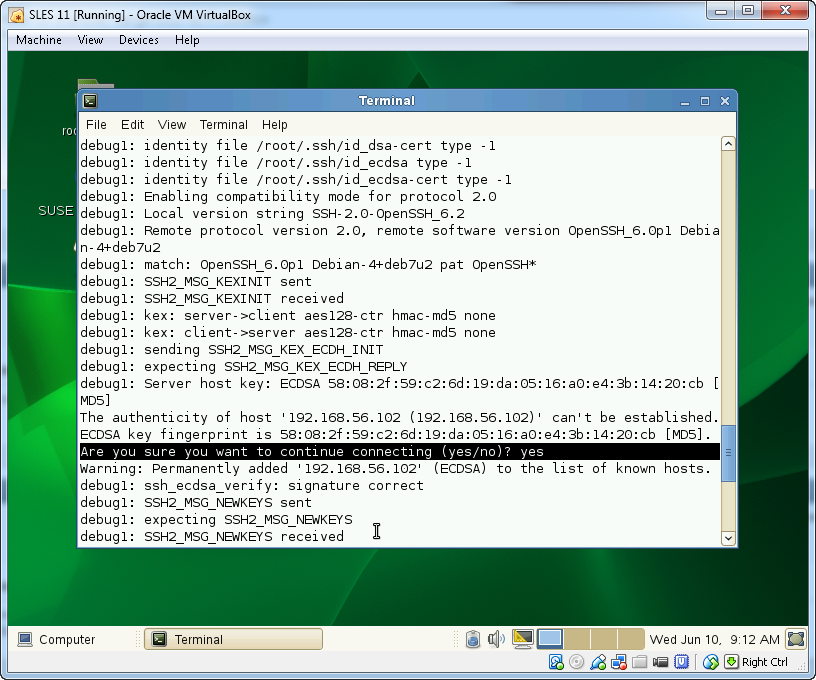The width and height of the screenshot is (816, 680).
Task: Click the 'SUSE' desktop label
Action: pos(56,211)
